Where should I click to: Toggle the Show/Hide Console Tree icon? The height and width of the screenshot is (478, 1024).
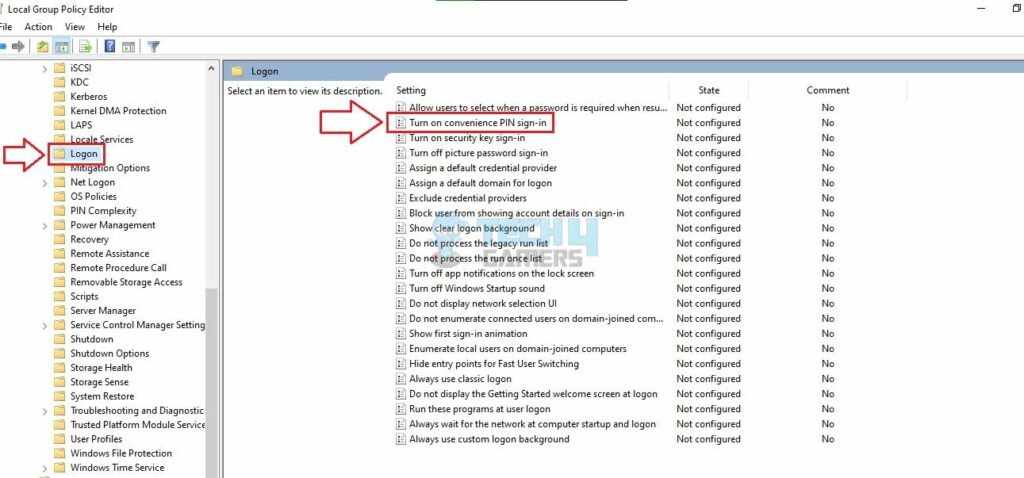click(62, 46)
